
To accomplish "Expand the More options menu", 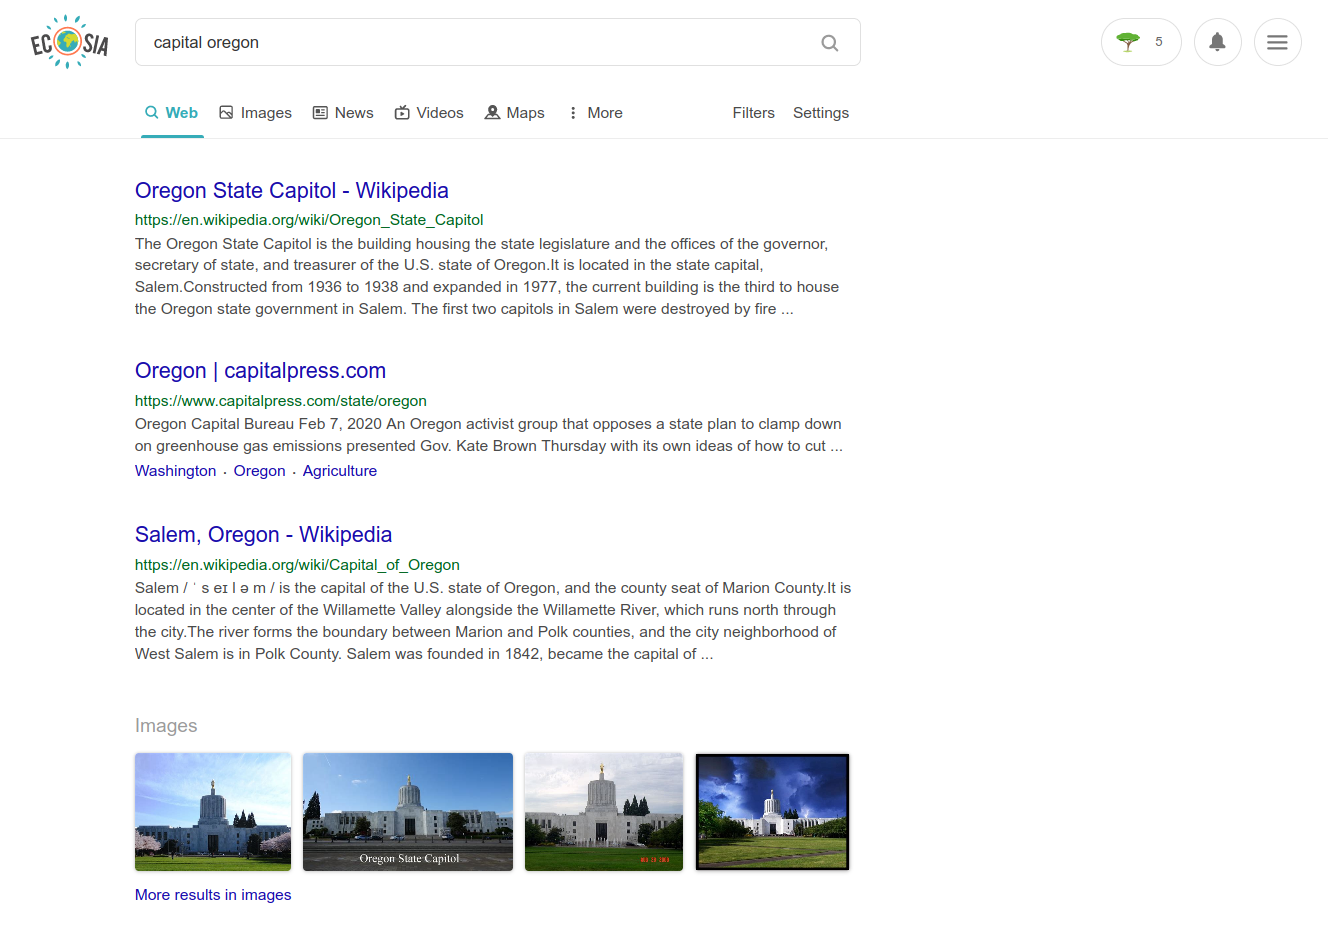I will 595,113.
